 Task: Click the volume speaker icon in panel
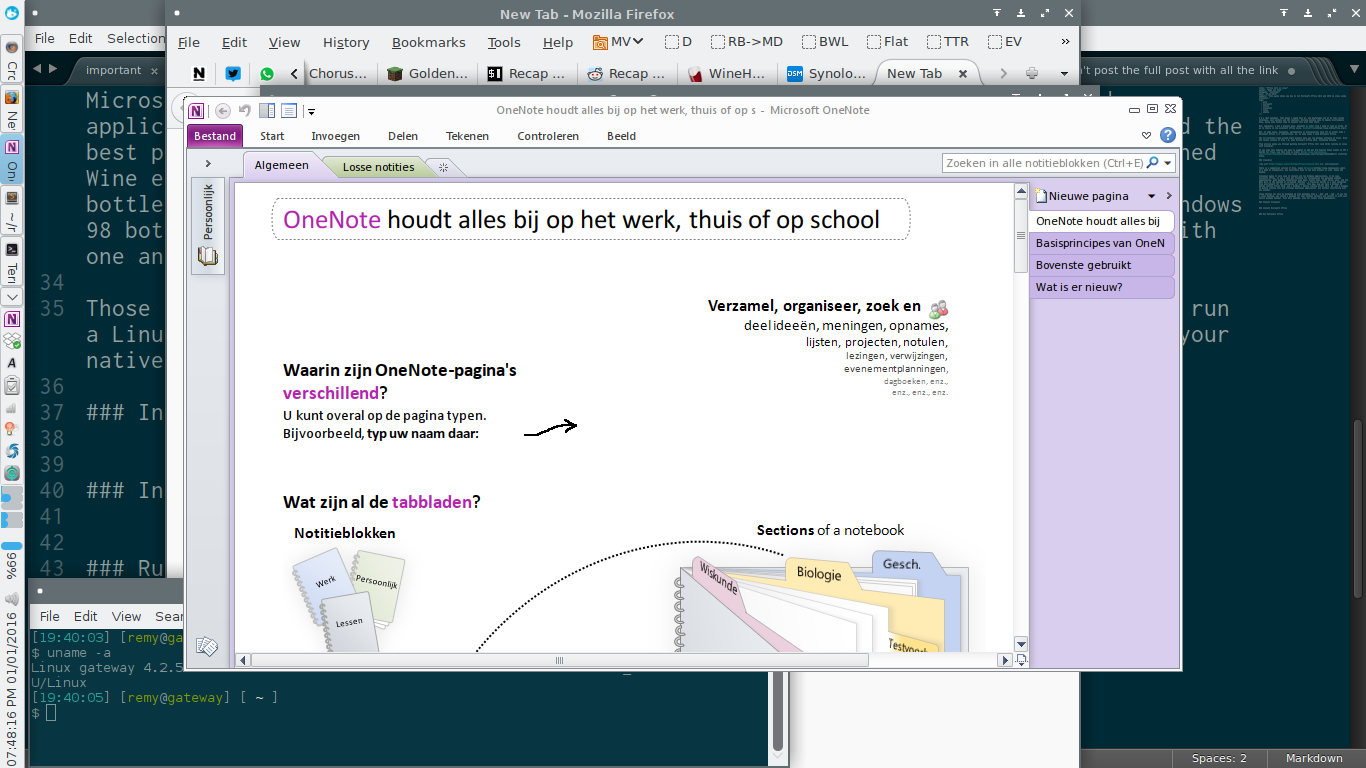12,599
